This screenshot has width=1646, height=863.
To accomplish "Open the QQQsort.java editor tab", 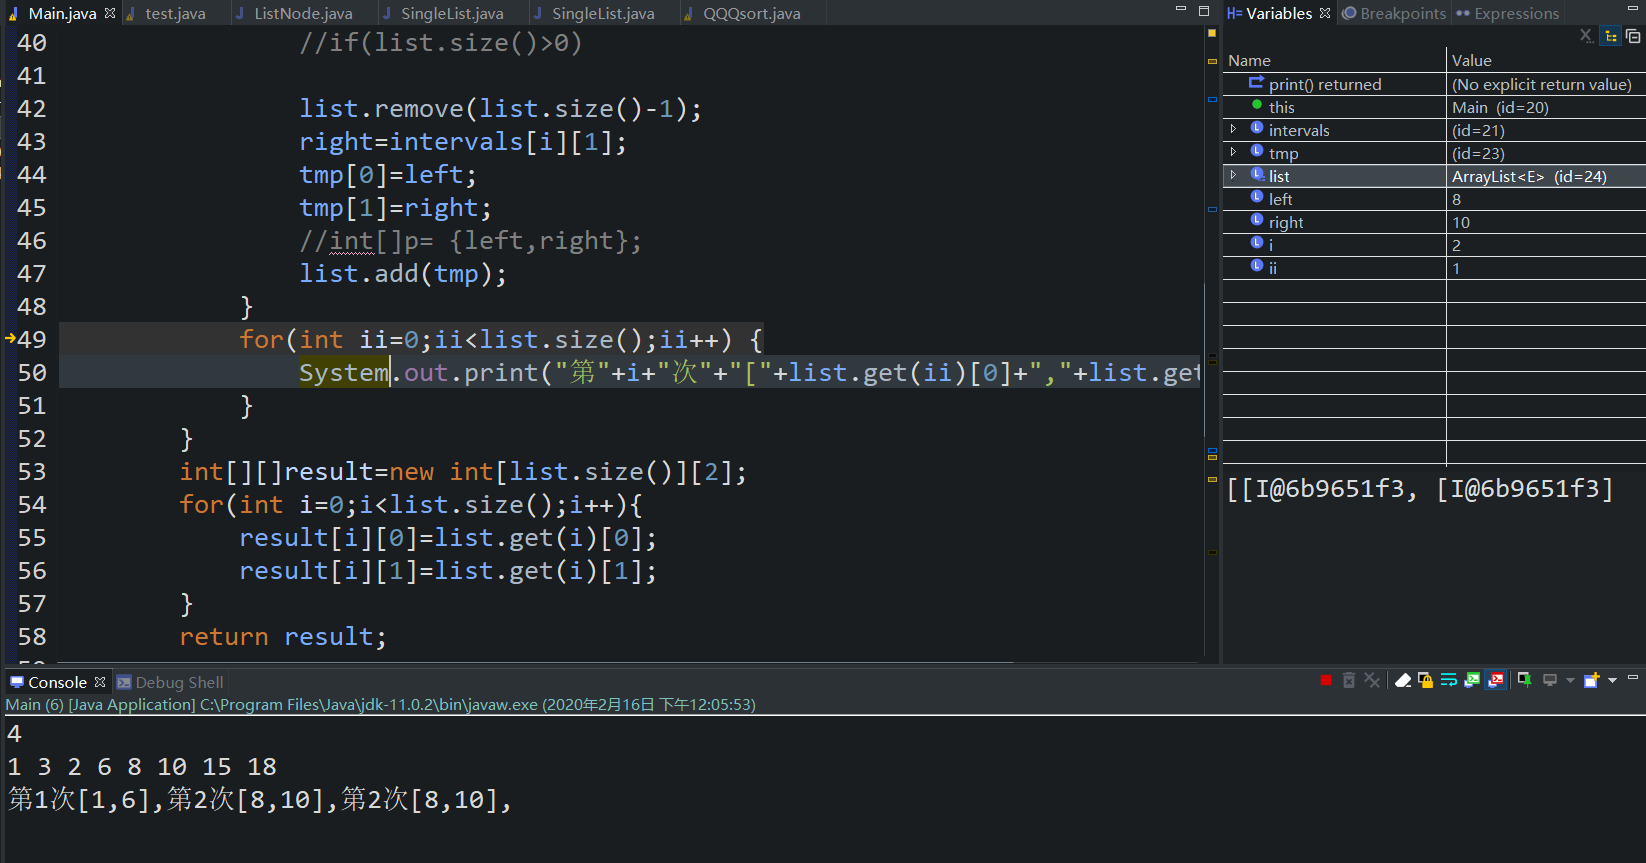I will (751, 13).
